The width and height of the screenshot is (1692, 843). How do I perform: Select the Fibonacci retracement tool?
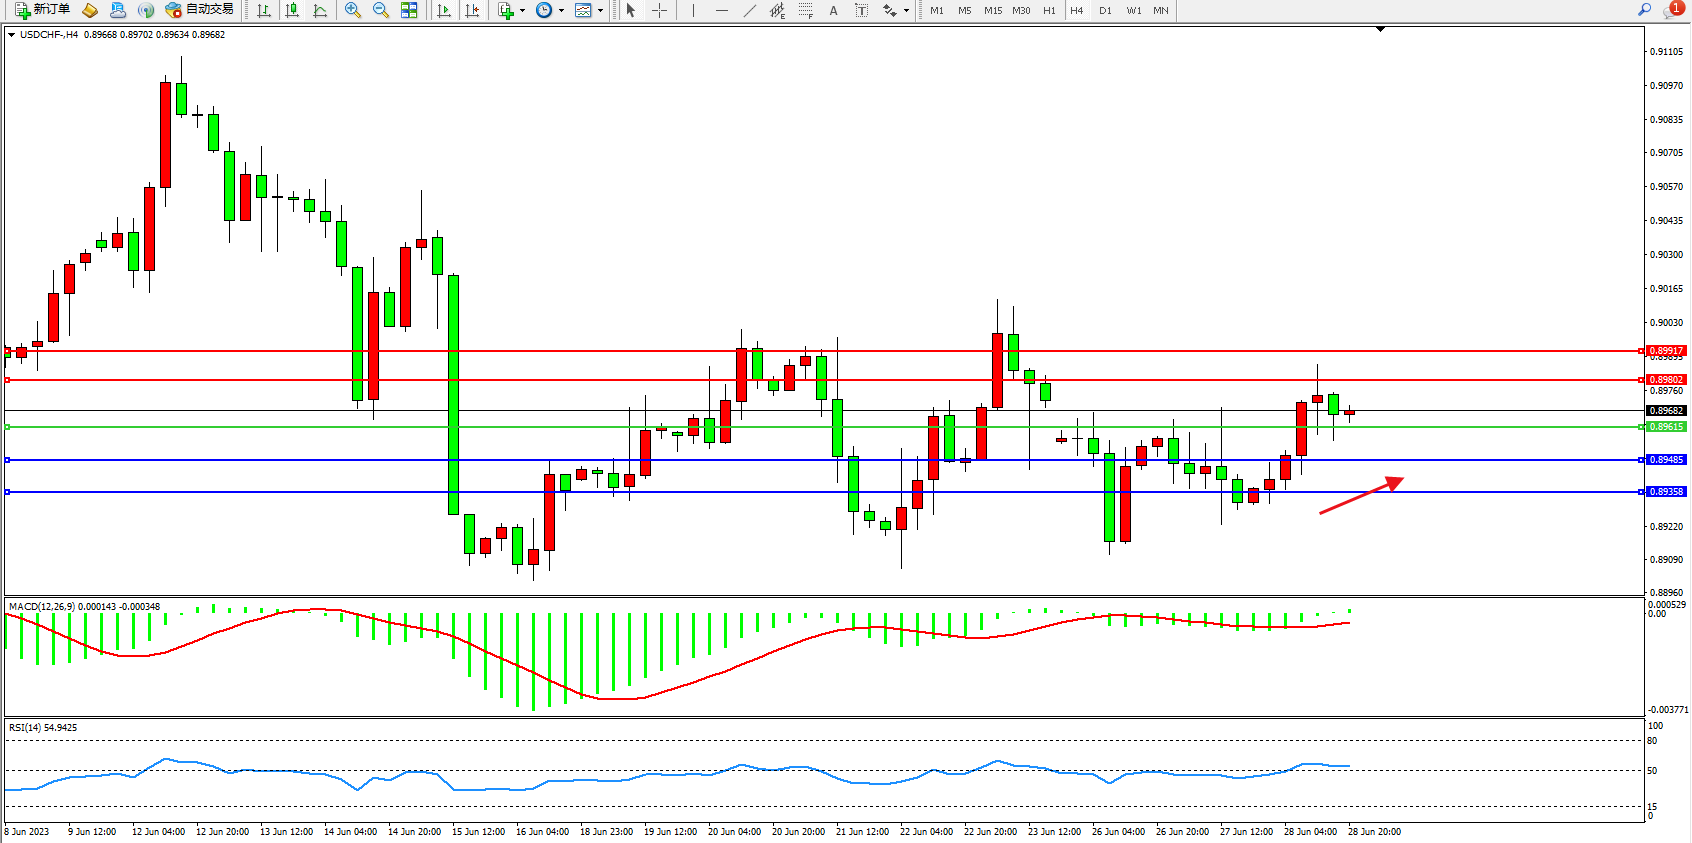pyautogui.click(x=805, y=10)
